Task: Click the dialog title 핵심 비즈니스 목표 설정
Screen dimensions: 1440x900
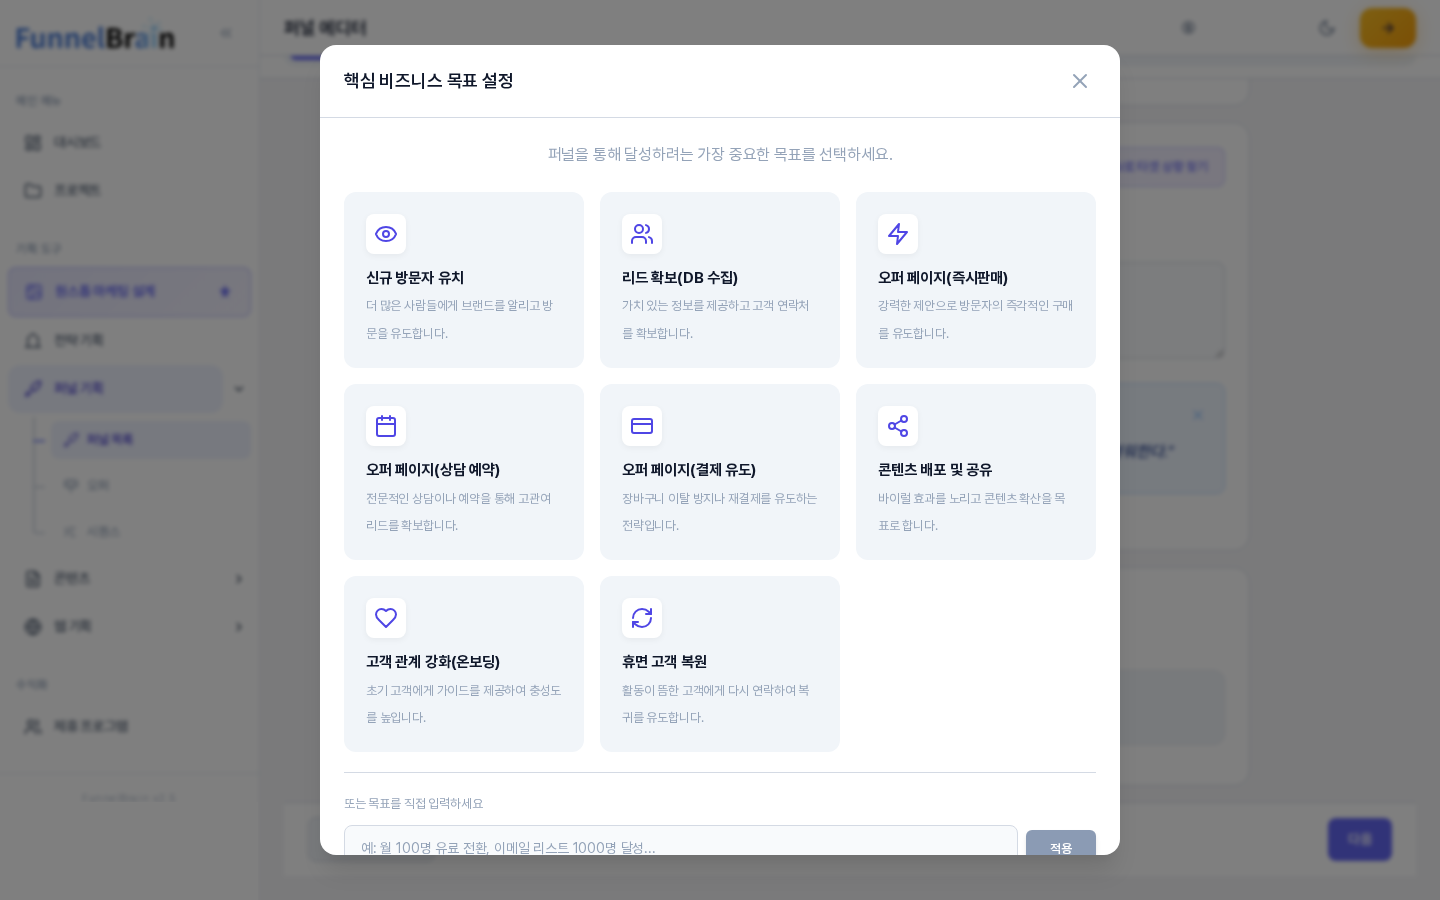Action: (428, 81)
